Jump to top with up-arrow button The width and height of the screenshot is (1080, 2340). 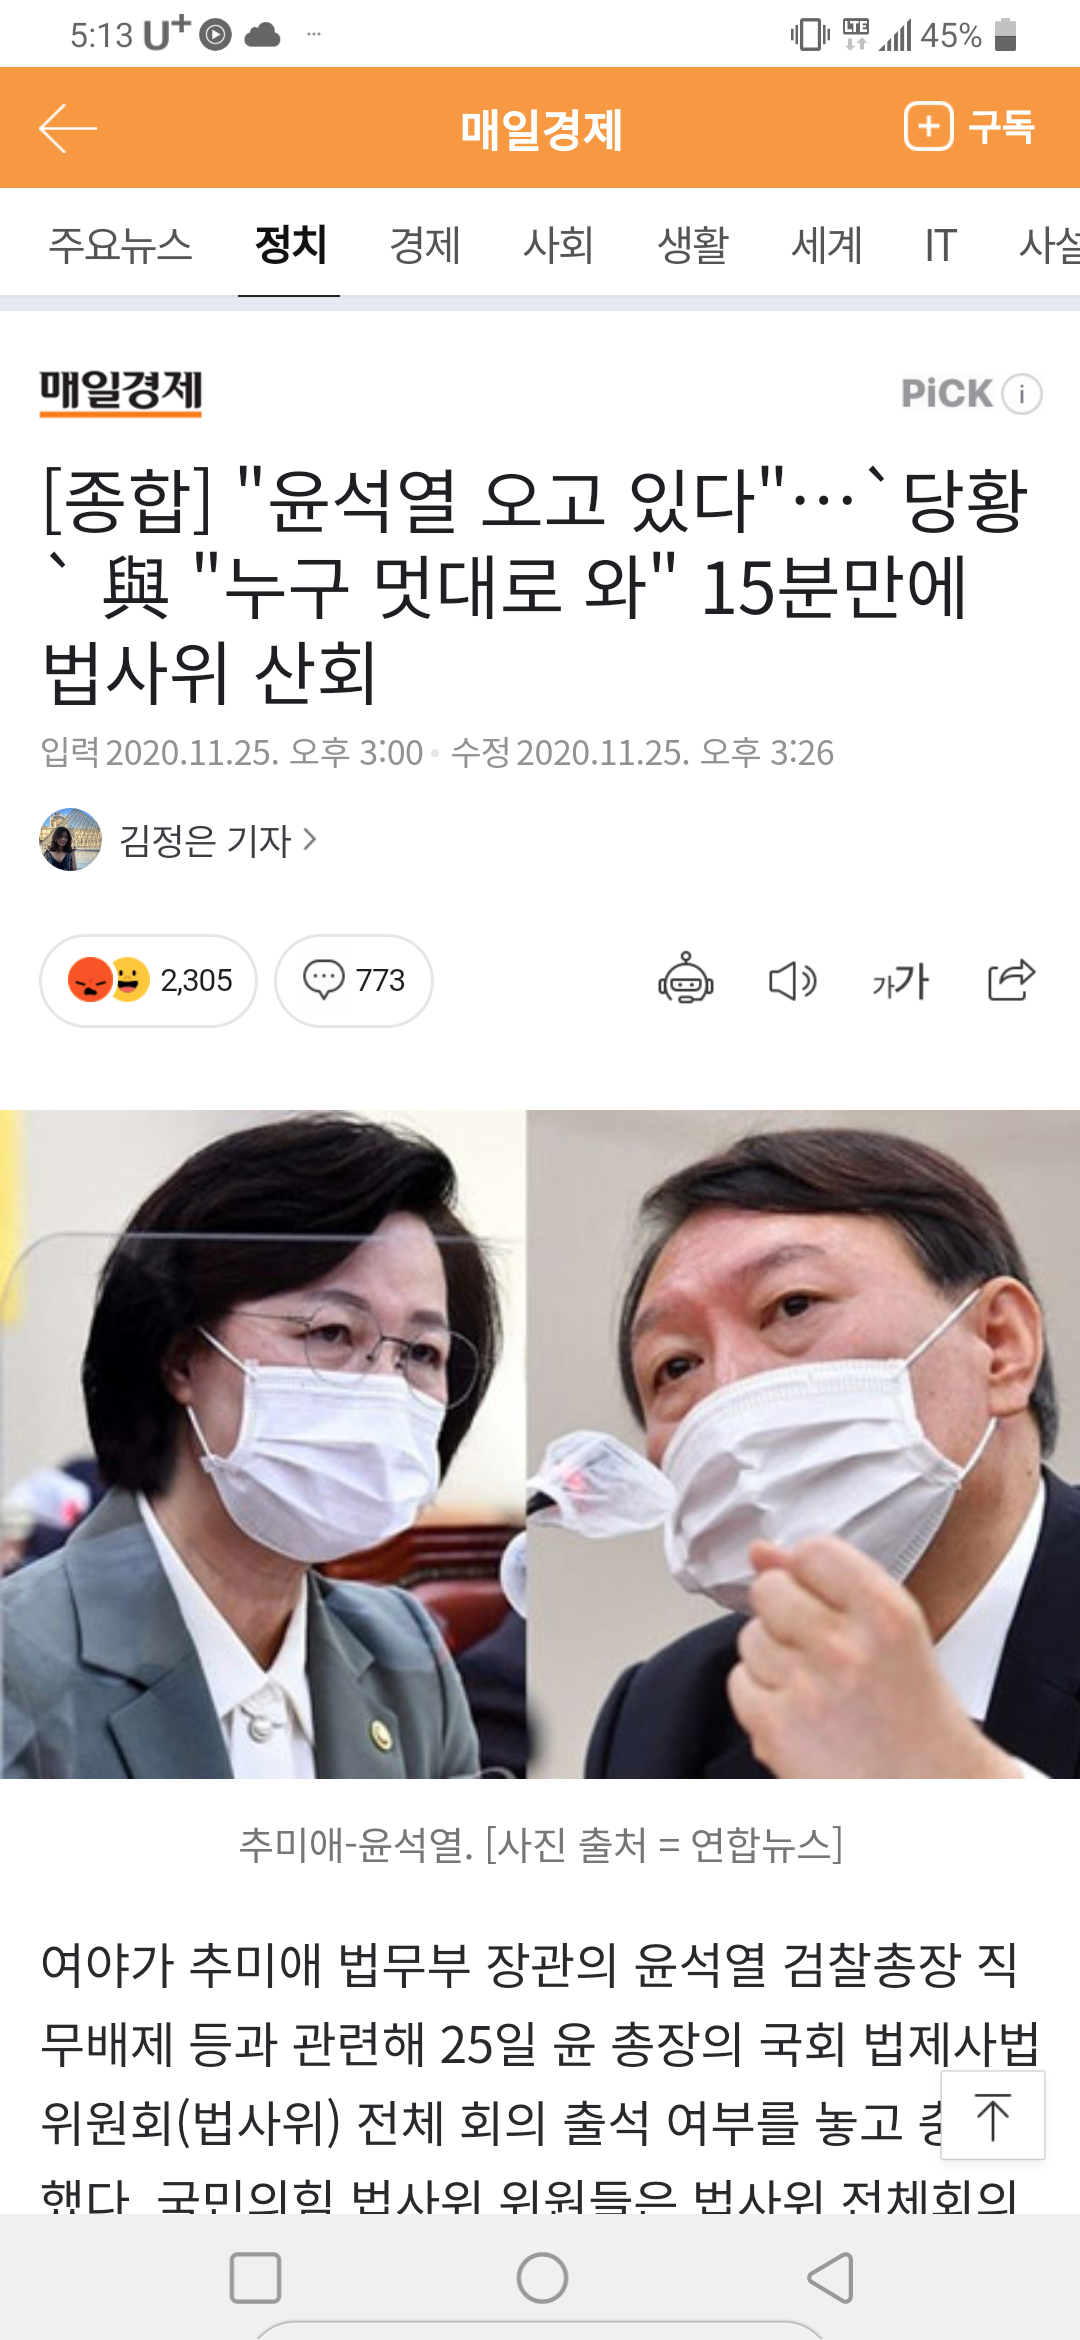[x=993, y=2115]
